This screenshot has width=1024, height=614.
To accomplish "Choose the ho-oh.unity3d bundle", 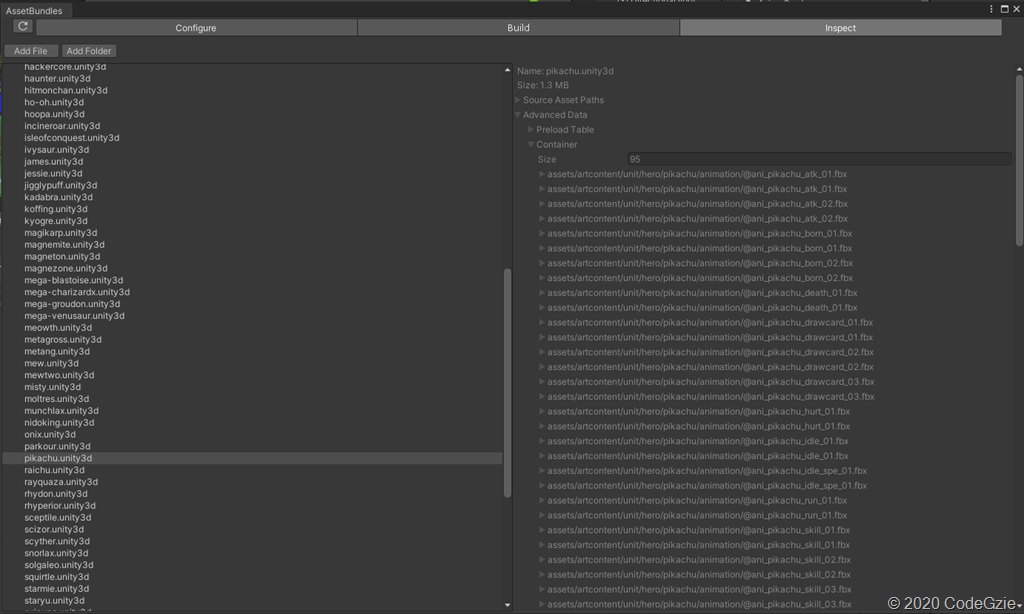I will [54, 102].
